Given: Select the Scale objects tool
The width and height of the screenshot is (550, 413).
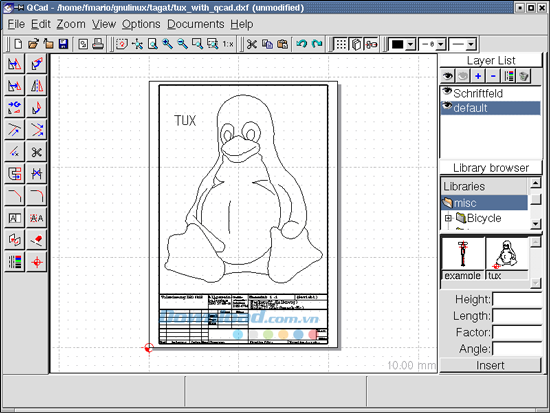Looking at the screenshot, I should [14, 86].
